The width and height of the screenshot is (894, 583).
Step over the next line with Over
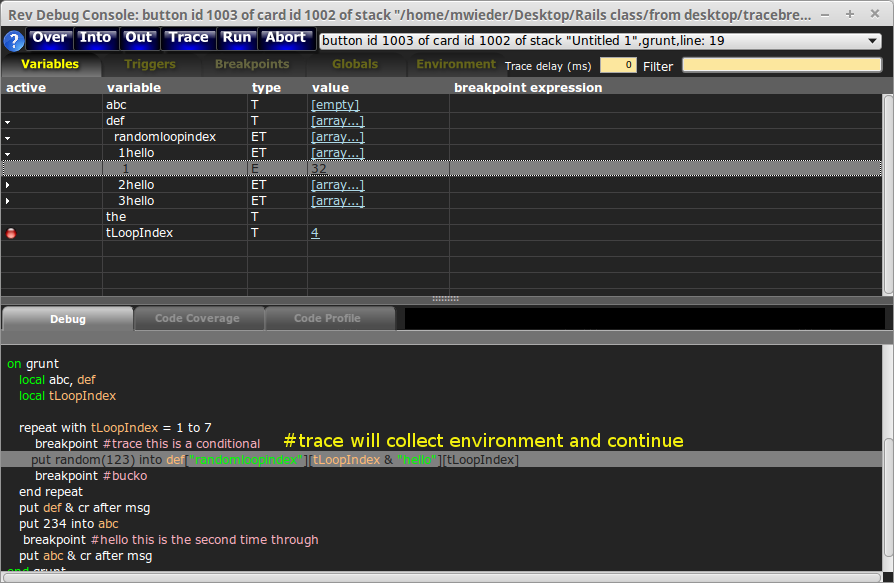pos(49,38)
